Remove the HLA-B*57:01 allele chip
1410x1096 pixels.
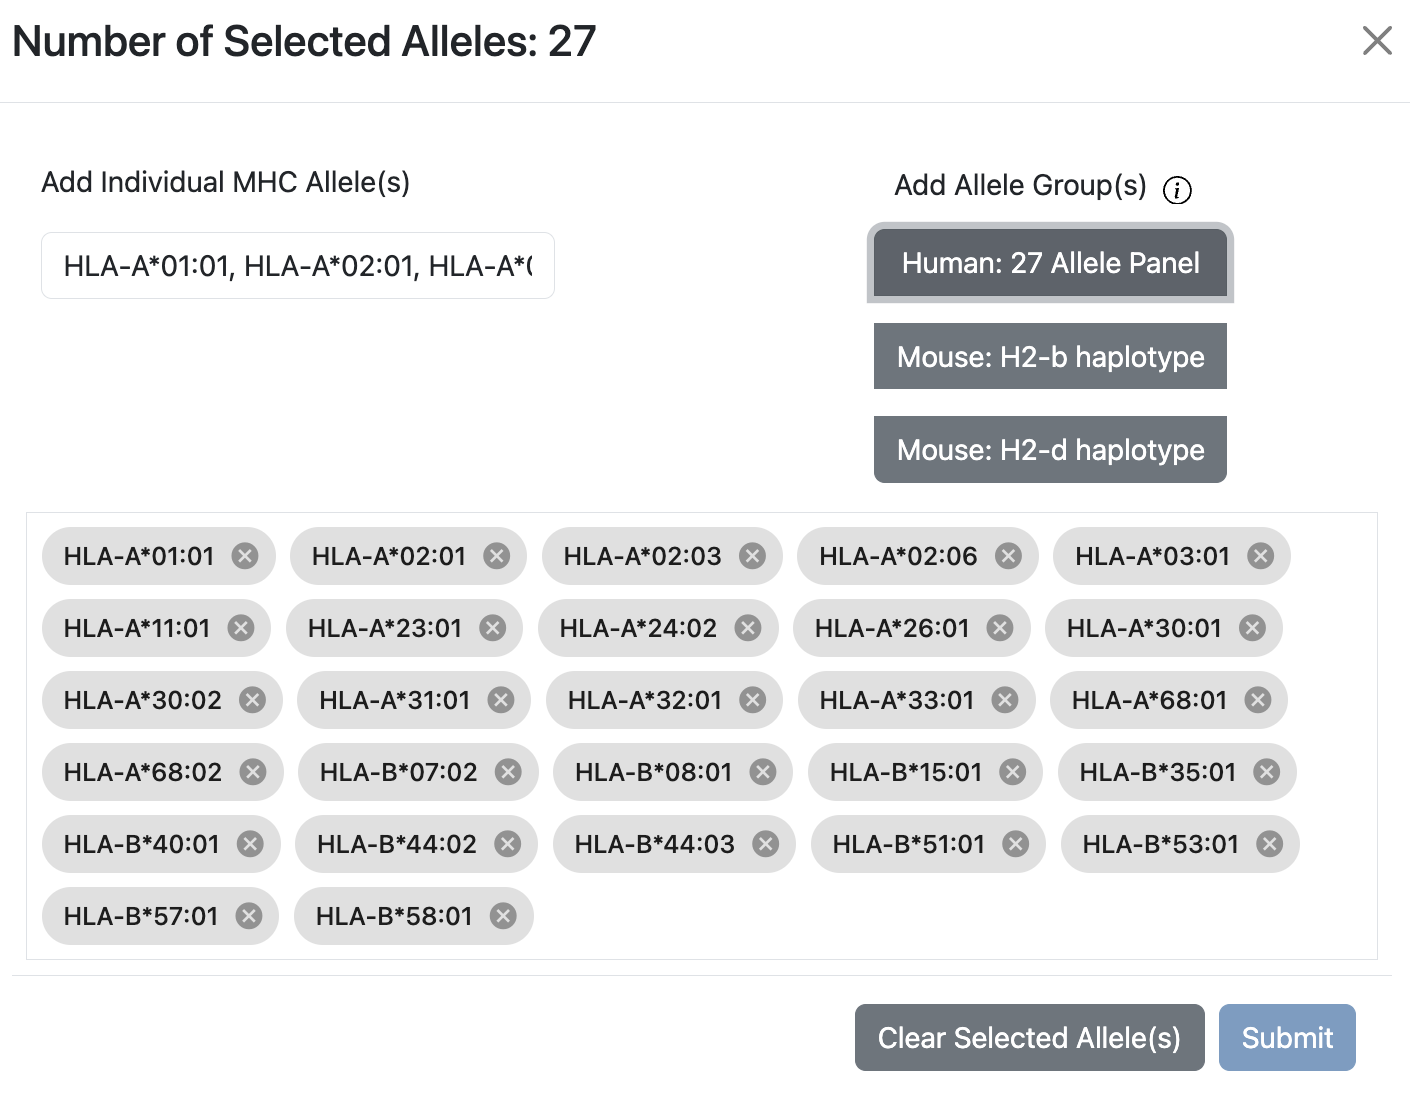coord(248,916)
